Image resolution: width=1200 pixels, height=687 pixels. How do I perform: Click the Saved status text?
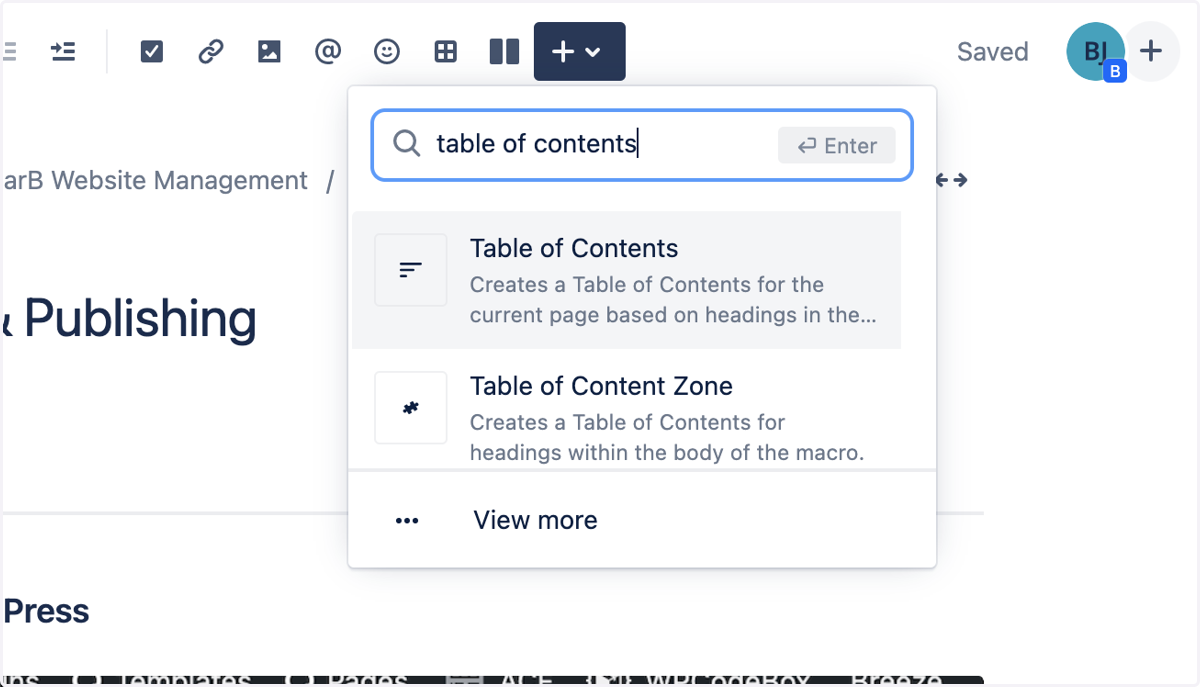[992, 52]
